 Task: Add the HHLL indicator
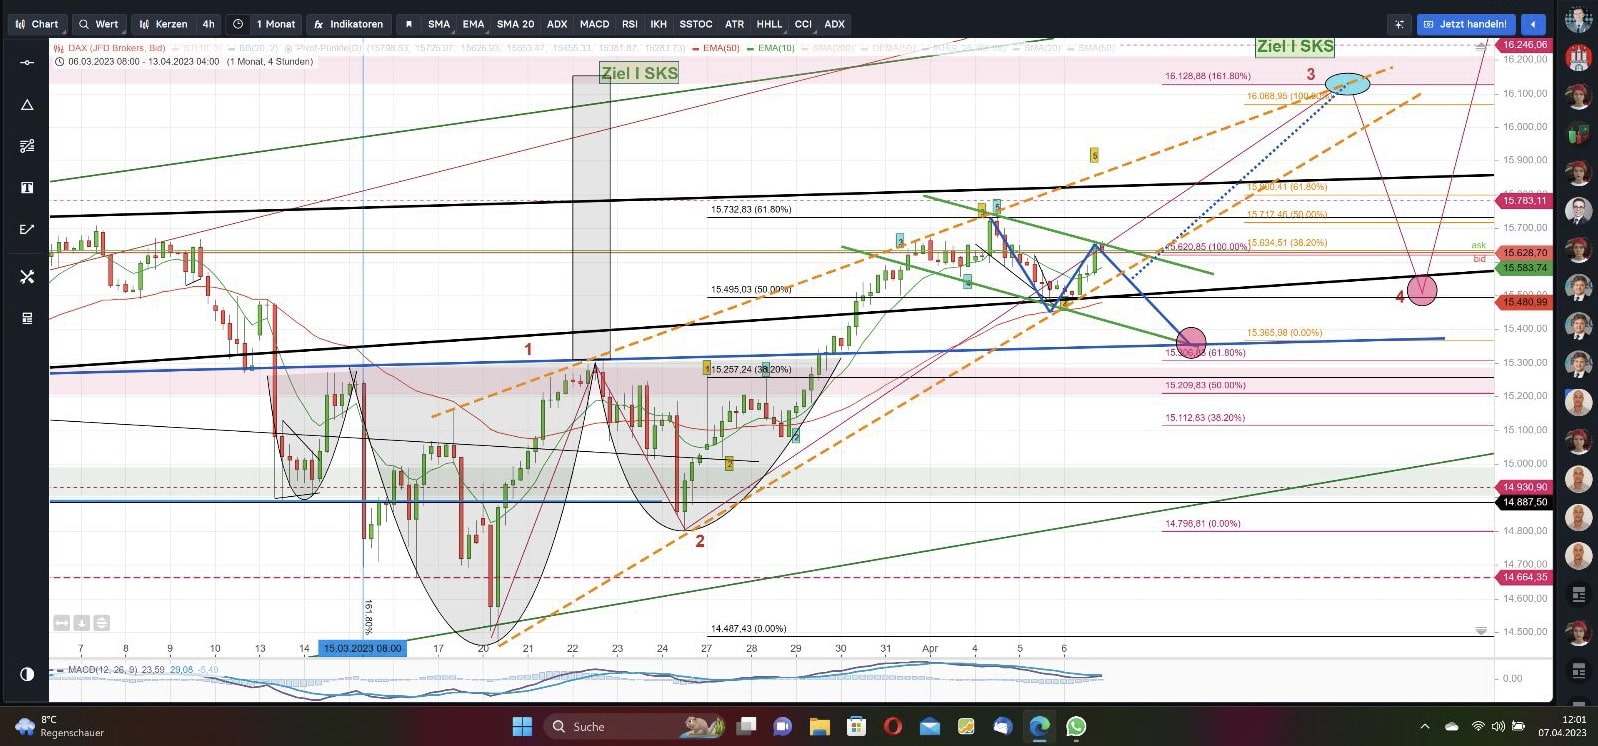tap(769, 24)
